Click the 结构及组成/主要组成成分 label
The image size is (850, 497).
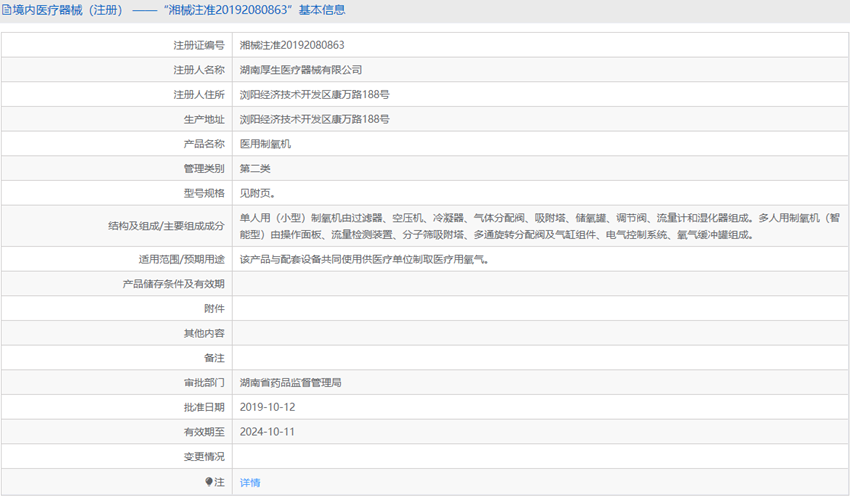click(166, 226)
